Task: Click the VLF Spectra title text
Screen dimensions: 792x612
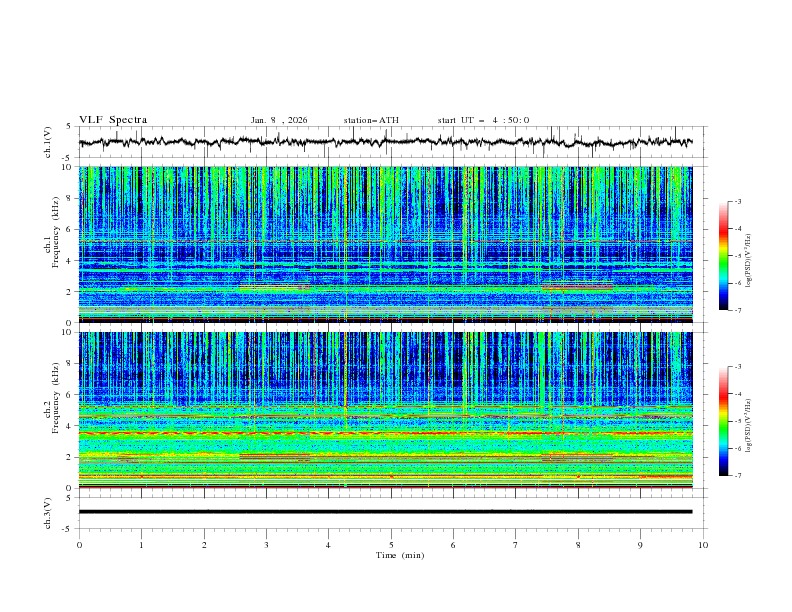Action: coord(113,119)
